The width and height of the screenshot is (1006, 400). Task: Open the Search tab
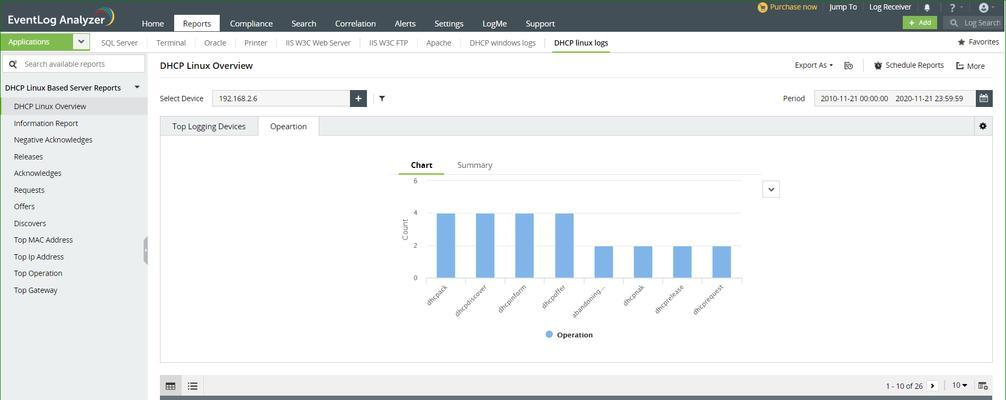tap(303, 23)
